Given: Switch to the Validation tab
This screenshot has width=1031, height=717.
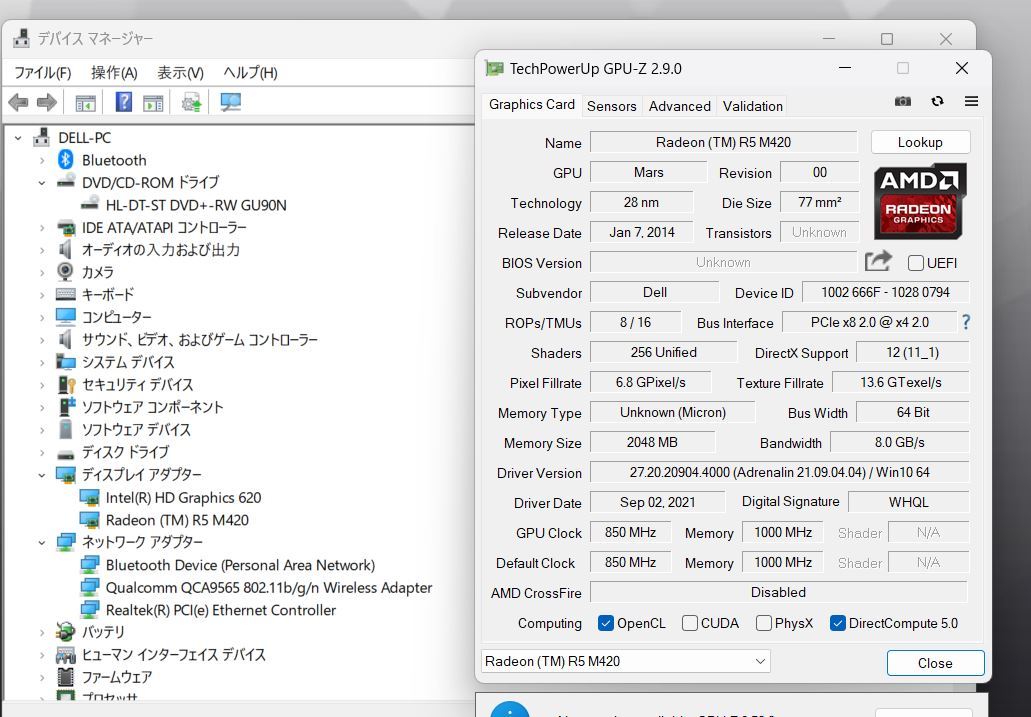Looking at the screenshot, I should click(x=753, y=106).
